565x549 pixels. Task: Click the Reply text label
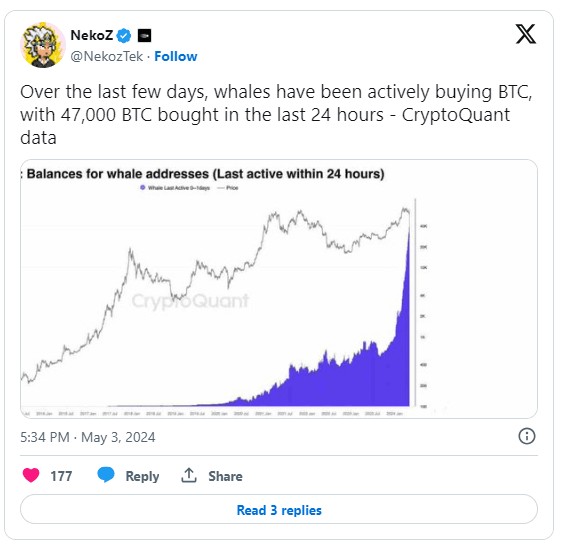142,476
